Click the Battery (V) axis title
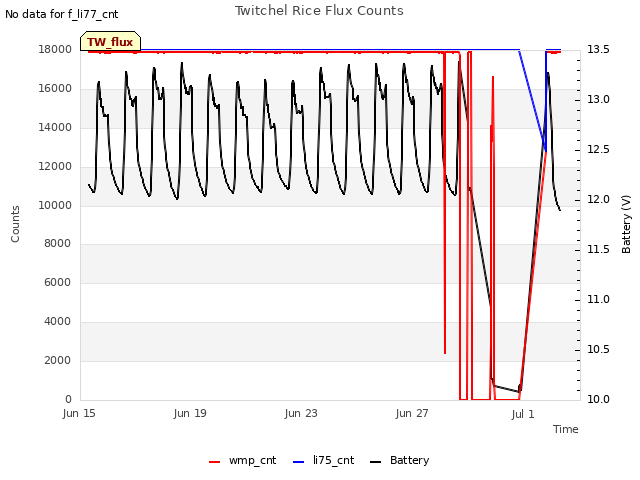 [x=626, y=224]
